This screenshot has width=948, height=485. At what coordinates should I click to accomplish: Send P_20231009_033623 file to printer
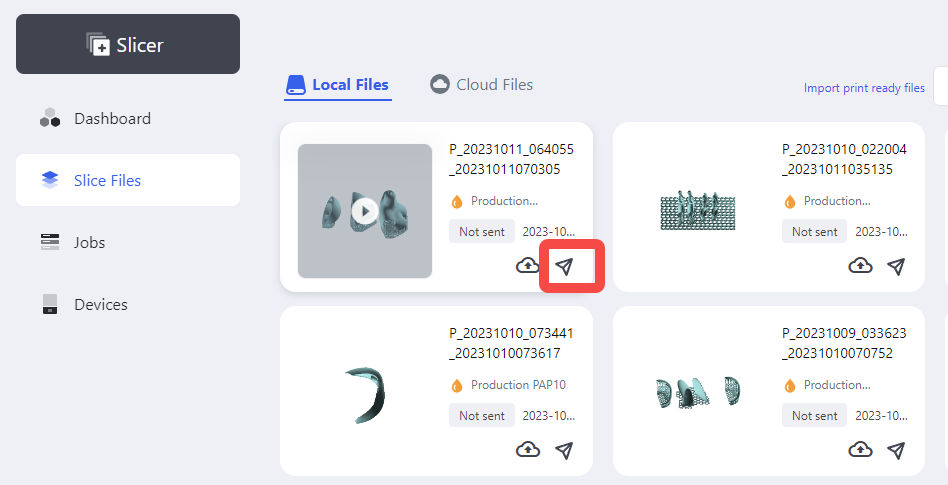897,450
